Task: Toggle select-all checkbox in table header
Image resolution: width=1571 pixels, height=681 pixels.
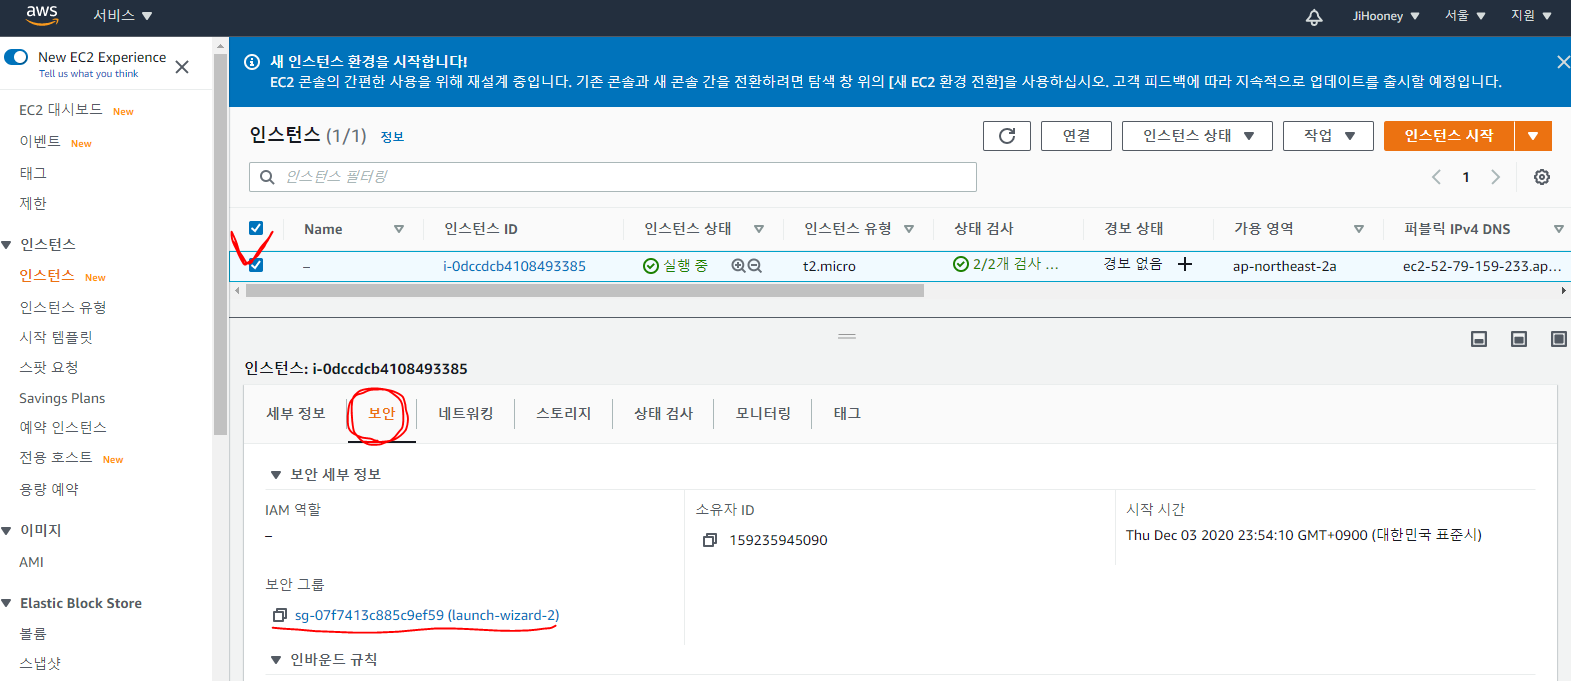Action: coord(256,228)
